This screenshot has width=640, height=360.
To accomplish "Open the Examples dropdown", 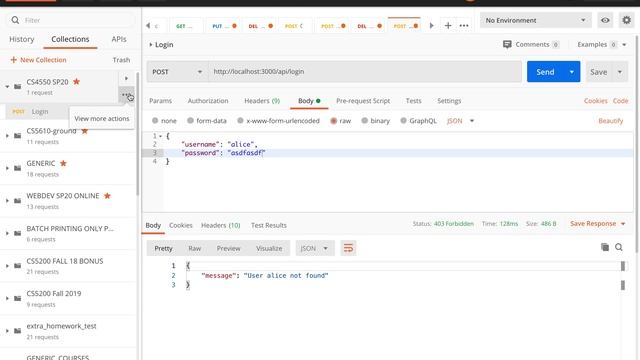I will point(601,44).
